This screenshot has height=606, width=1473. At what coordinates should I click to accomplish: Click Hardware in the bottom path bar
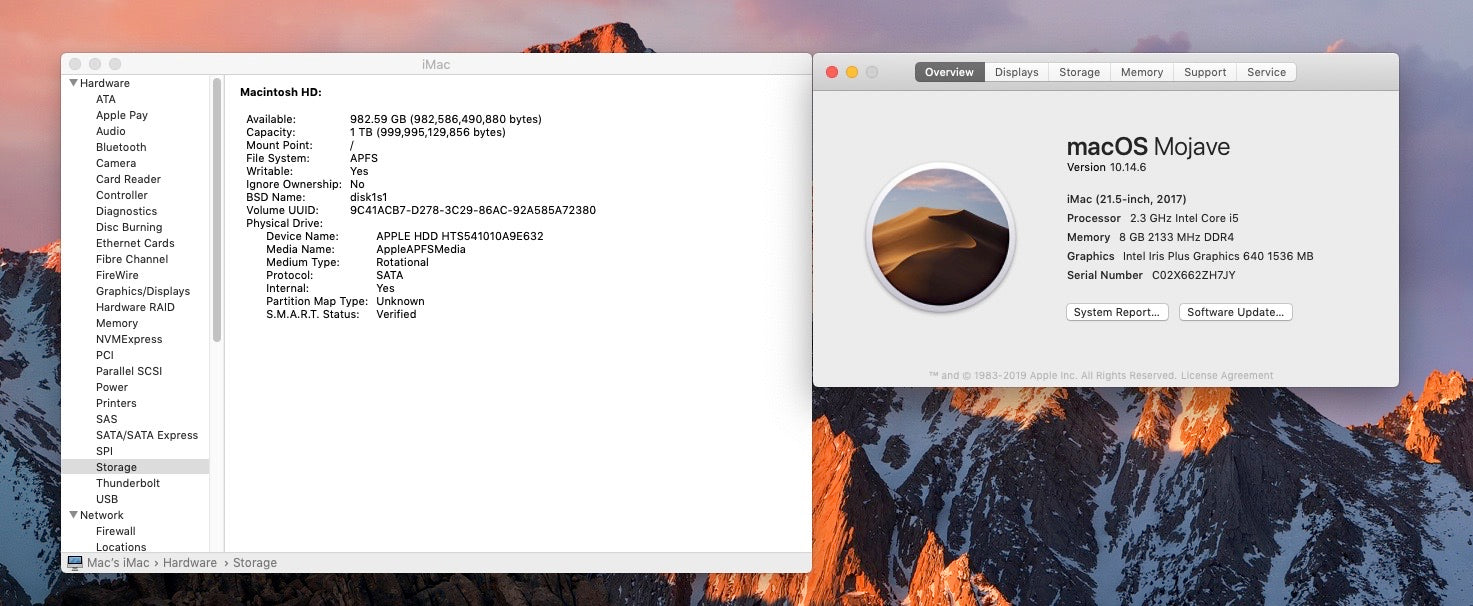coord(190,563)
